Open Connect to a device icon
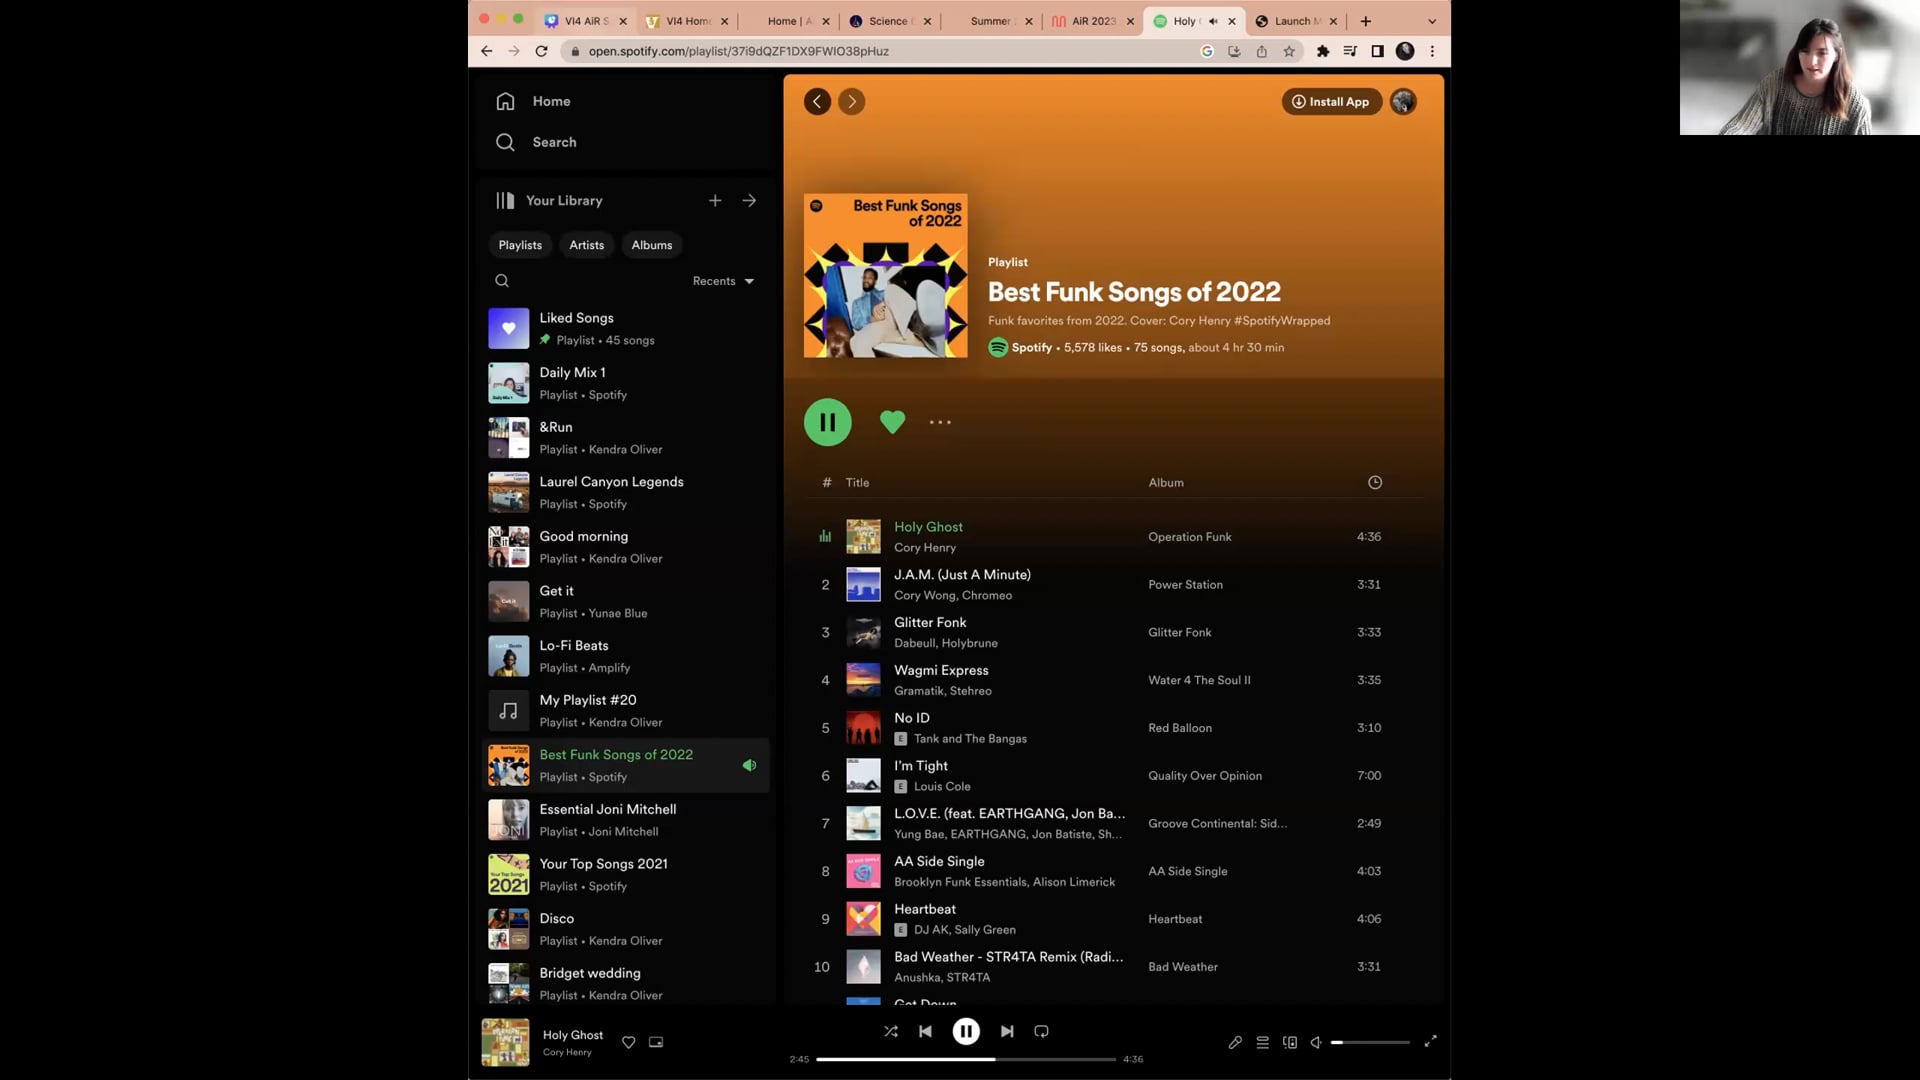1920x1080 pixels. [x=1290, y=1042]
